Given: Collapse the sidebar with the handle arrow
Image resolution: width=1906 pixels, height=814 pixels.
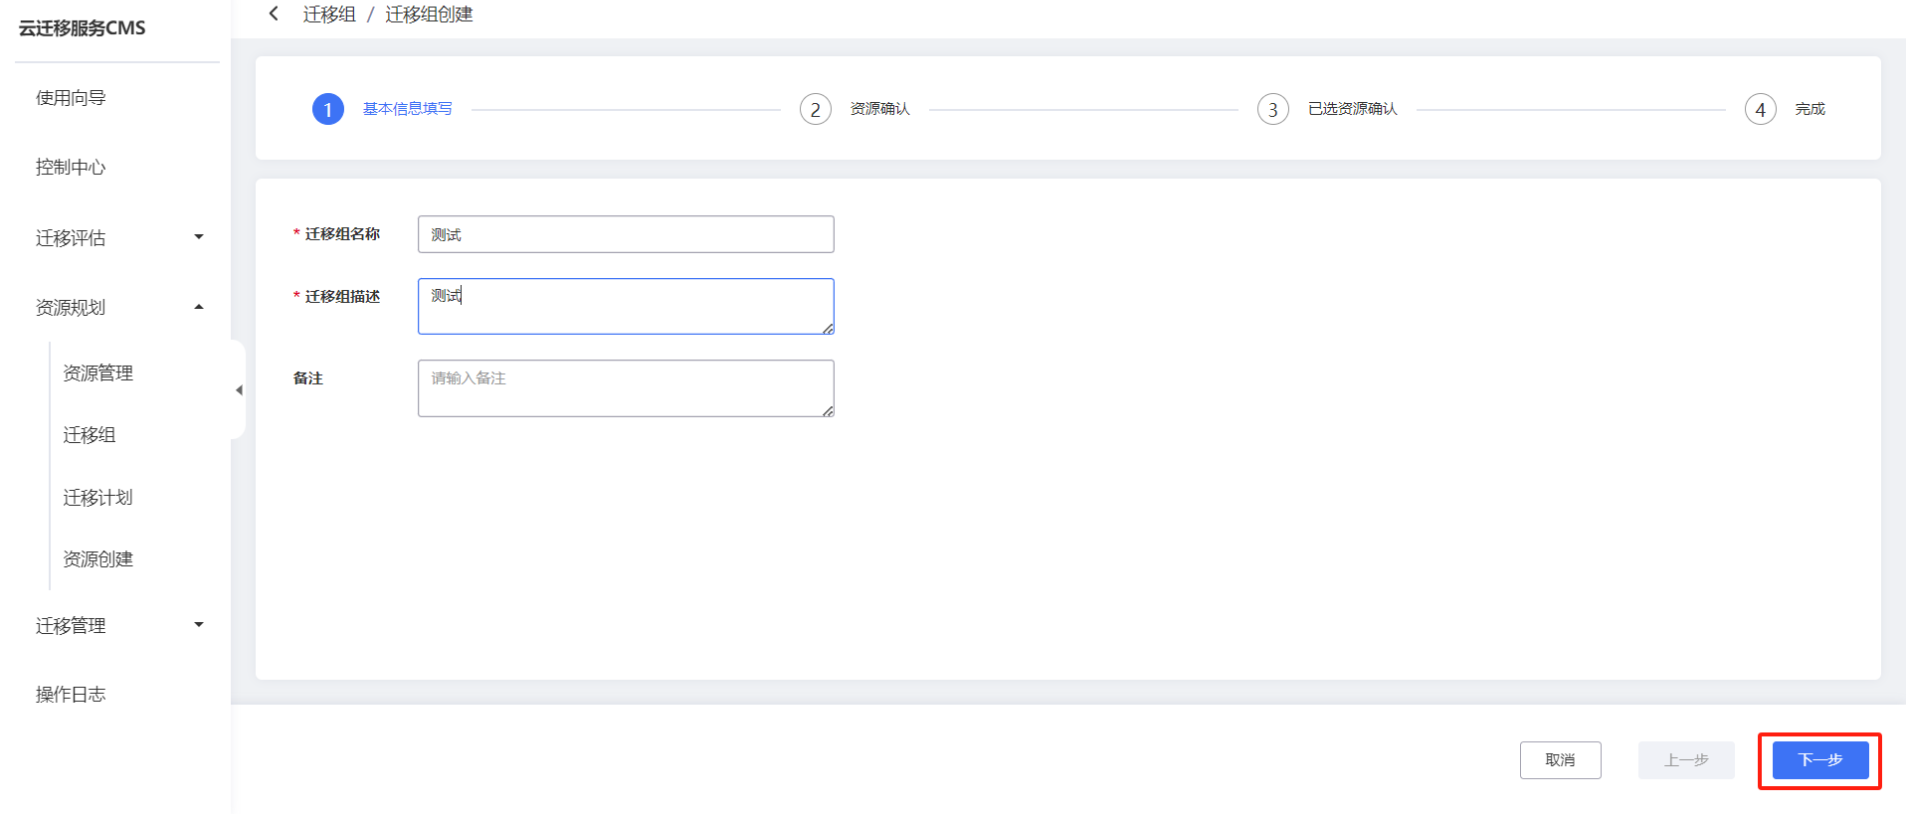Looking at the screenshot, I should (x=239, y=390).
